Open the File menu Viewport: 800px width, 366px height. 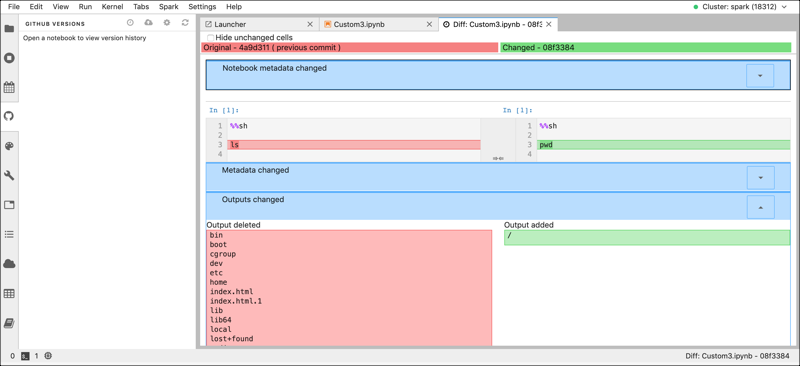(x=14, y=7)
